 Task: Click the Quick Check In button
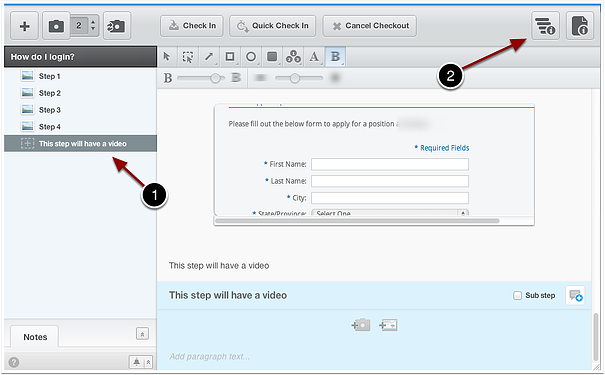(272, 26)
